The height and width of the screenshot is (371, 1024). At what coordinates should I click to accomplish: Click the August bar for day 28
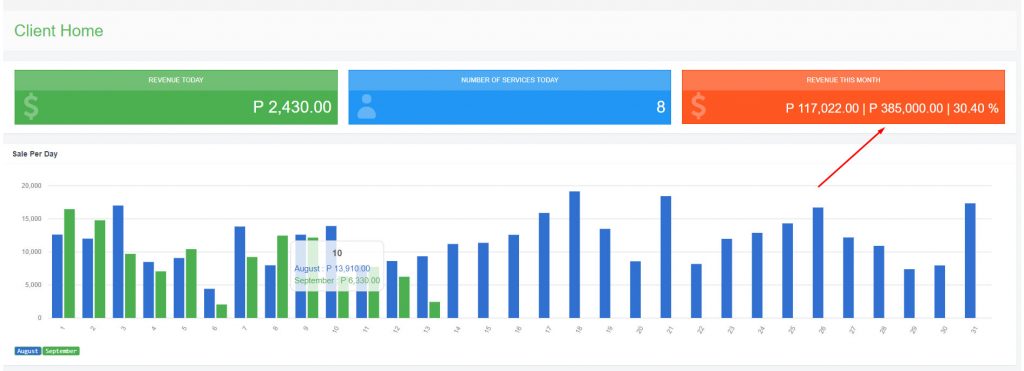pos(879,282)
